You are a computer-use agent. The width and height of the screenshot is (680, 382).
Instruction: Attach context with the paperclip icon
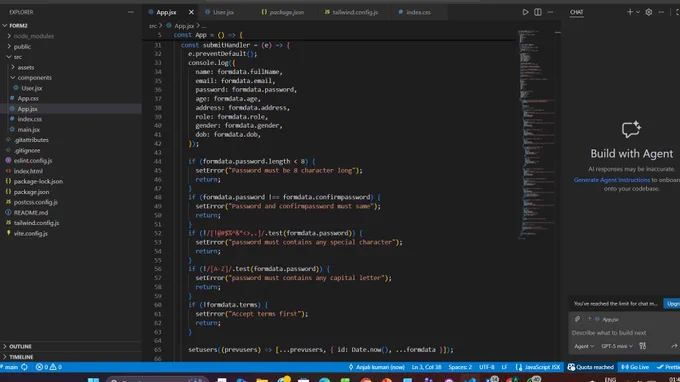click(577, 319)
